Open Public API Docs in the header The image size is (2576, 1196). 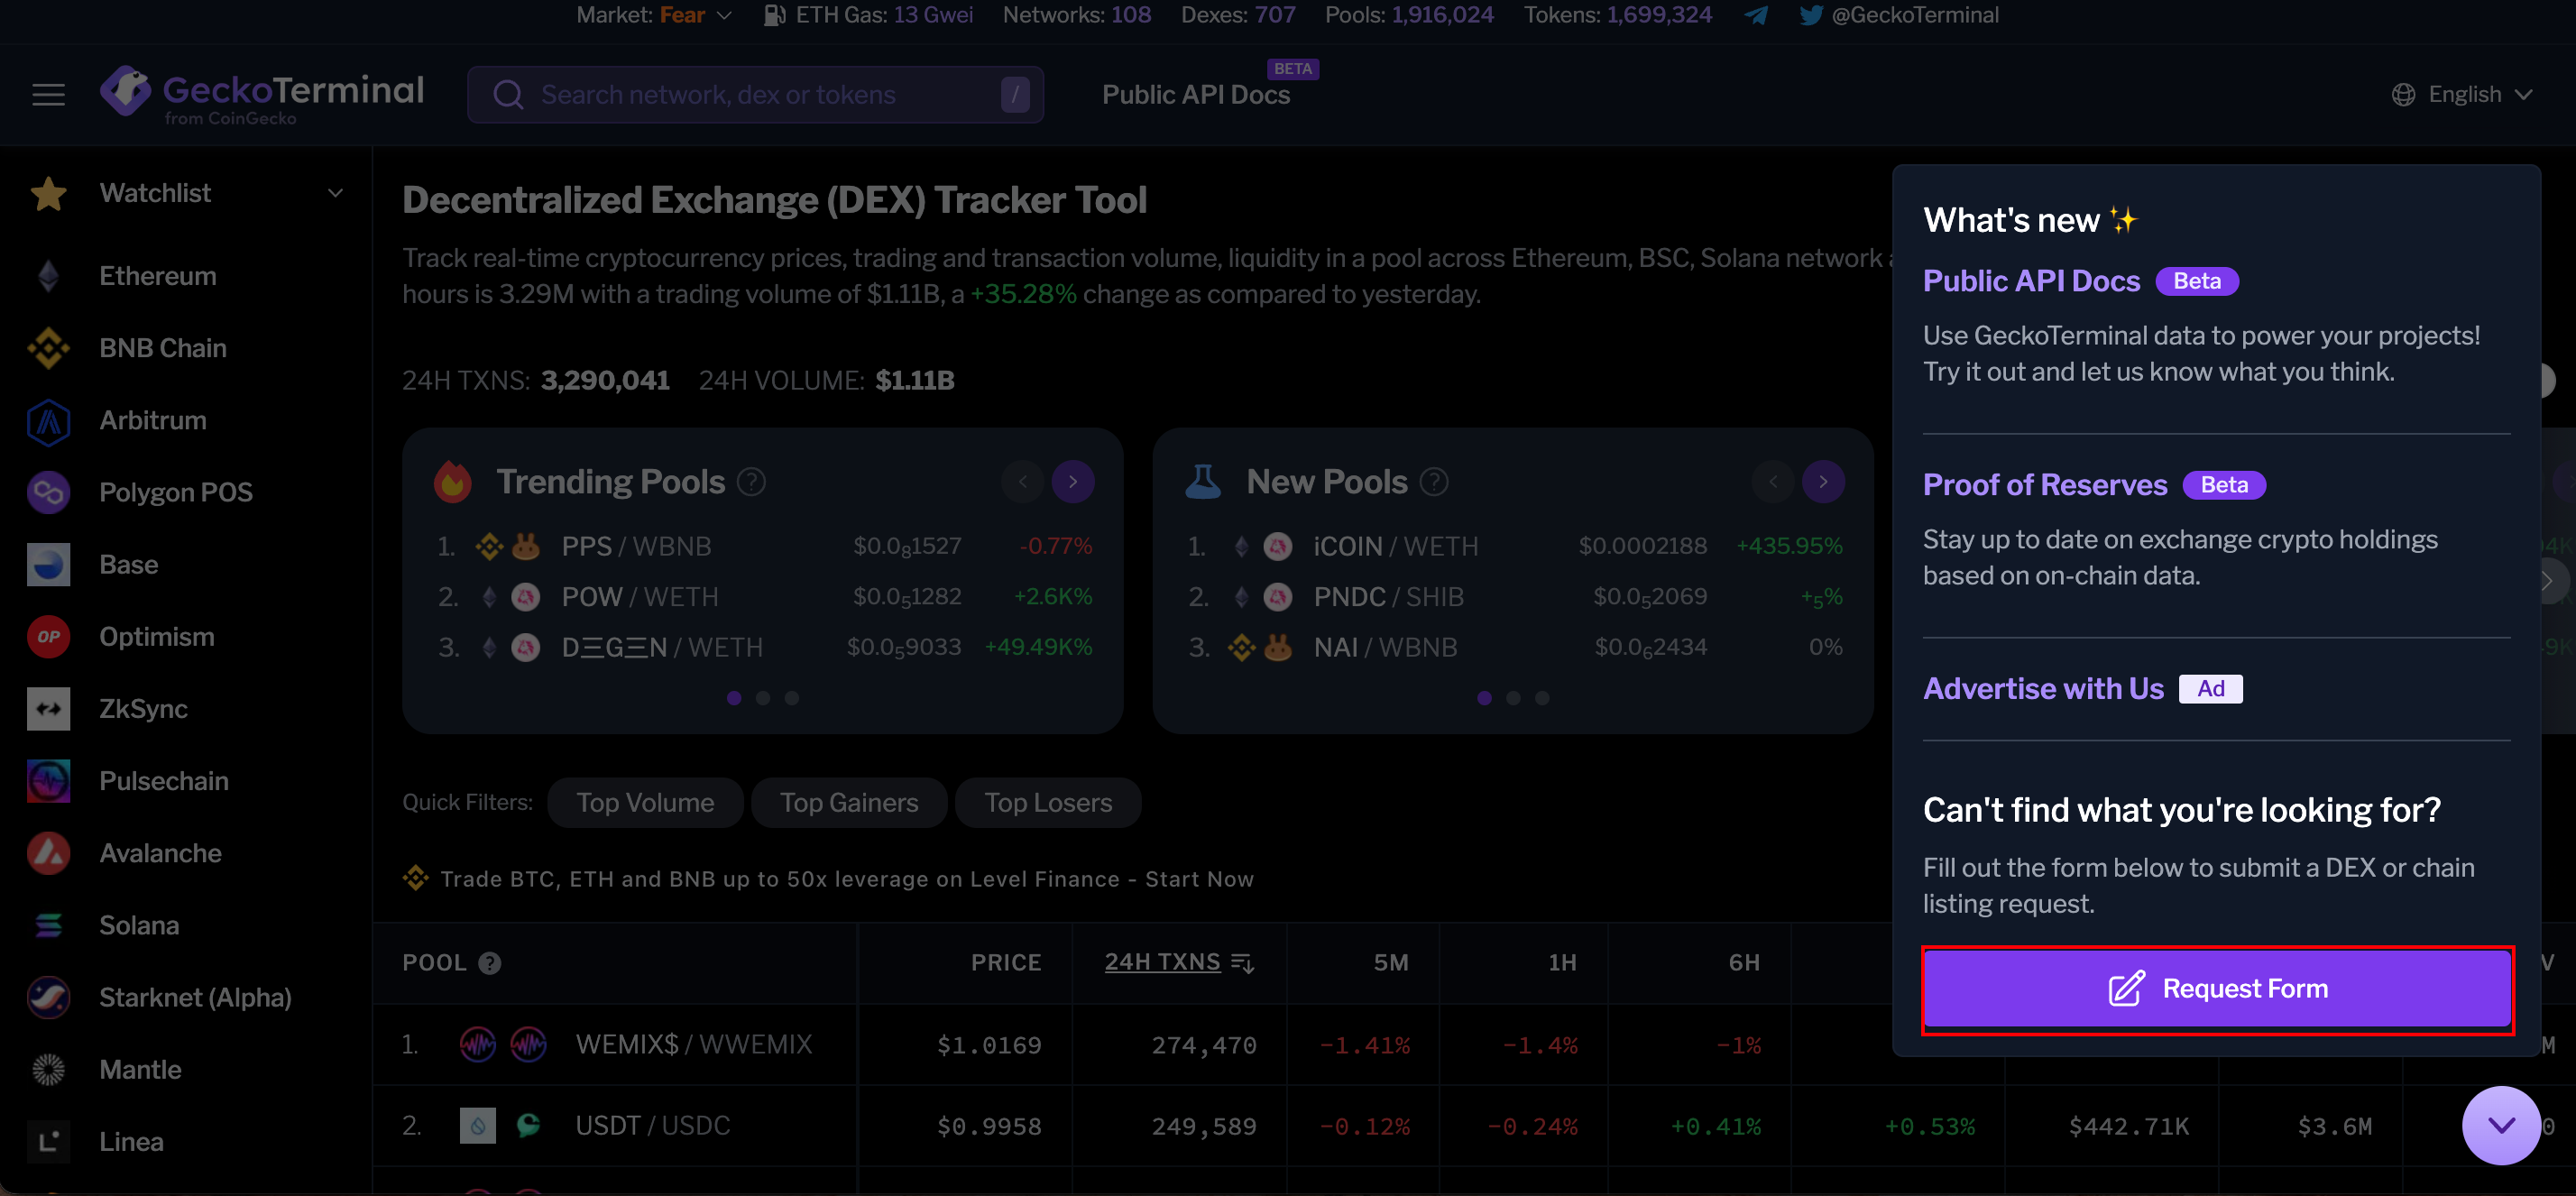1196,95
